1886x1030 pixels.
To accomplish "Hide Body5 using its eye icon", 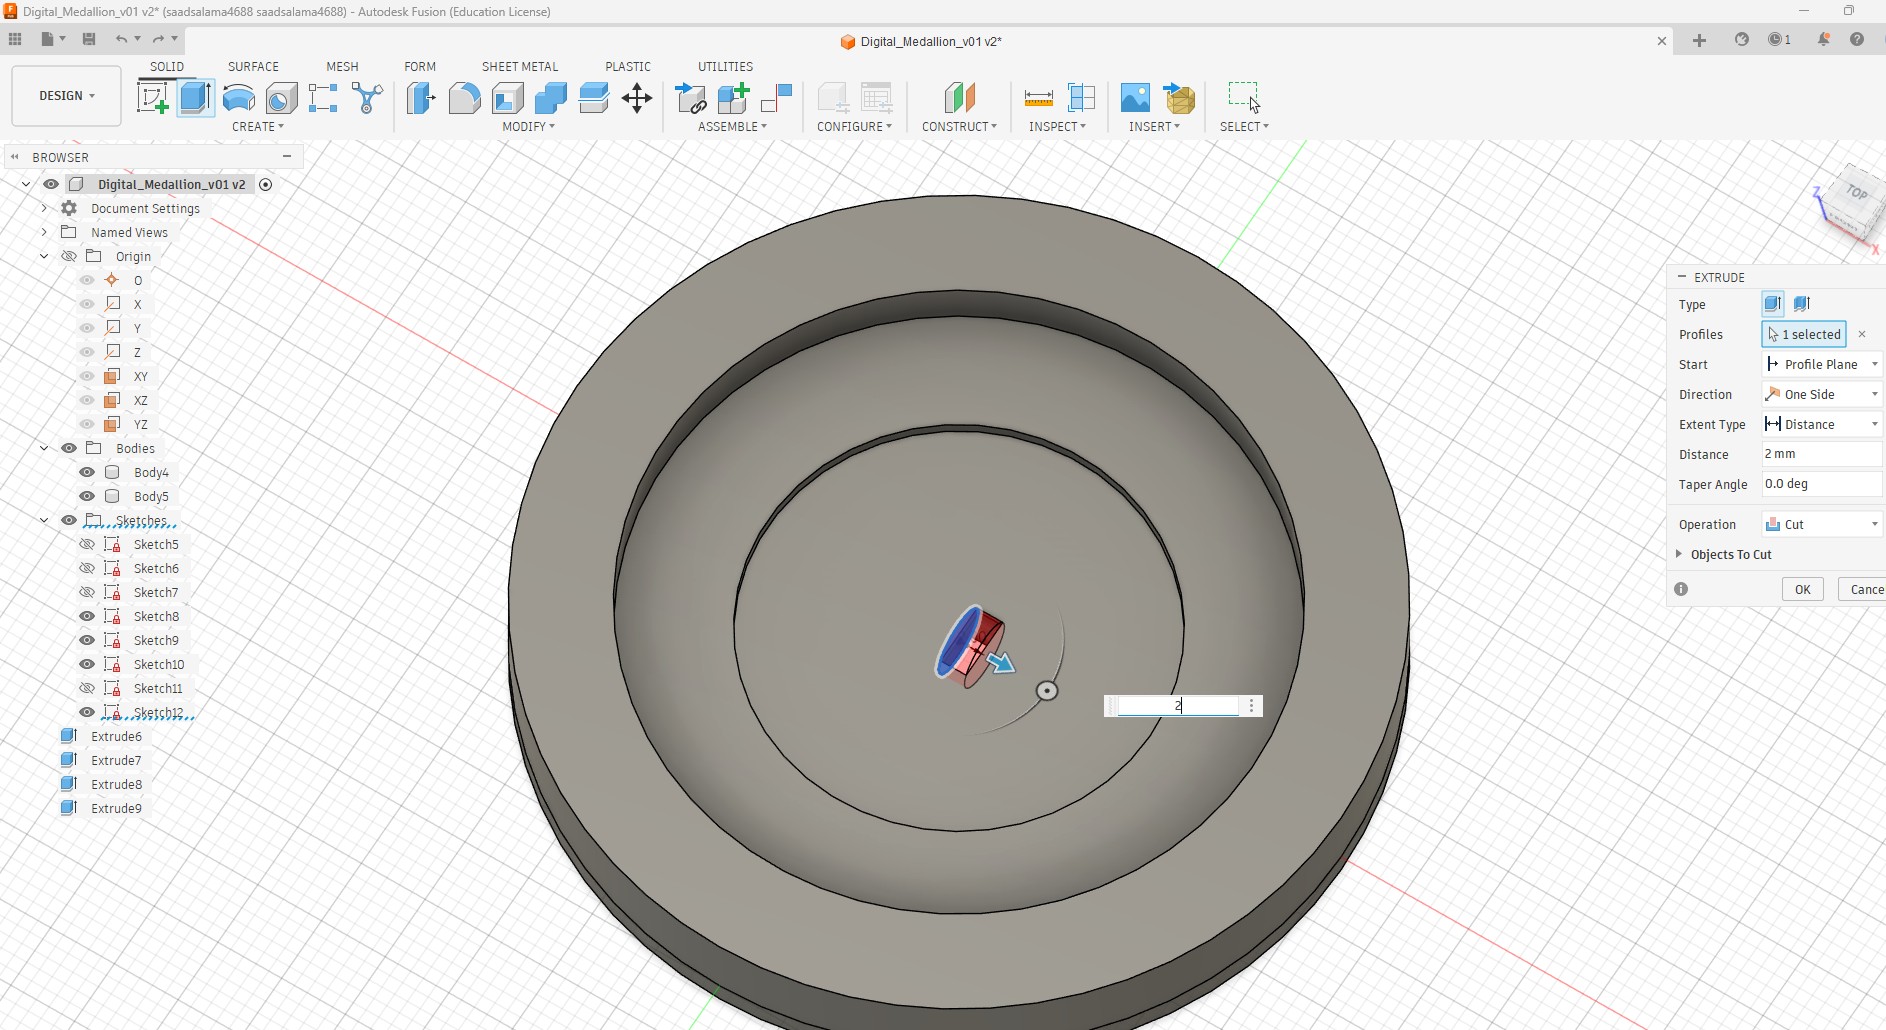I will tap(87, 496).
